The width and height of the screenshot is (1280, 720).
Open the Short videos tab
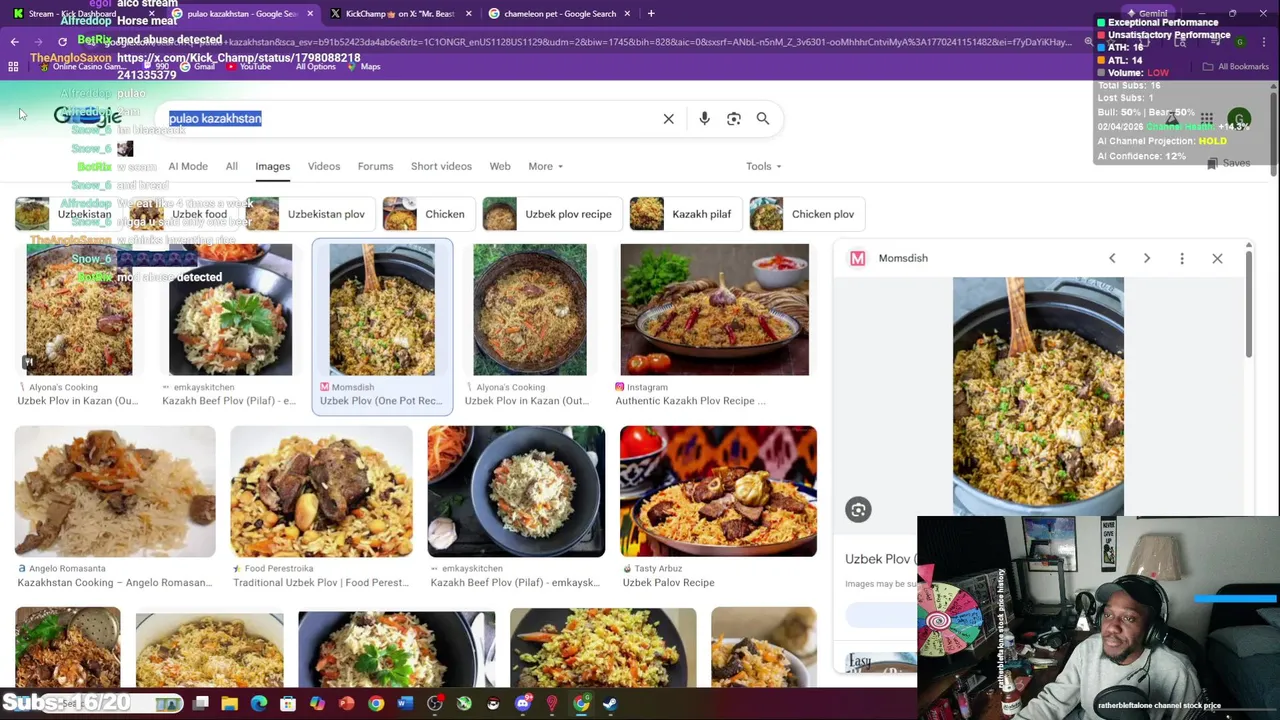pos(441,166)
